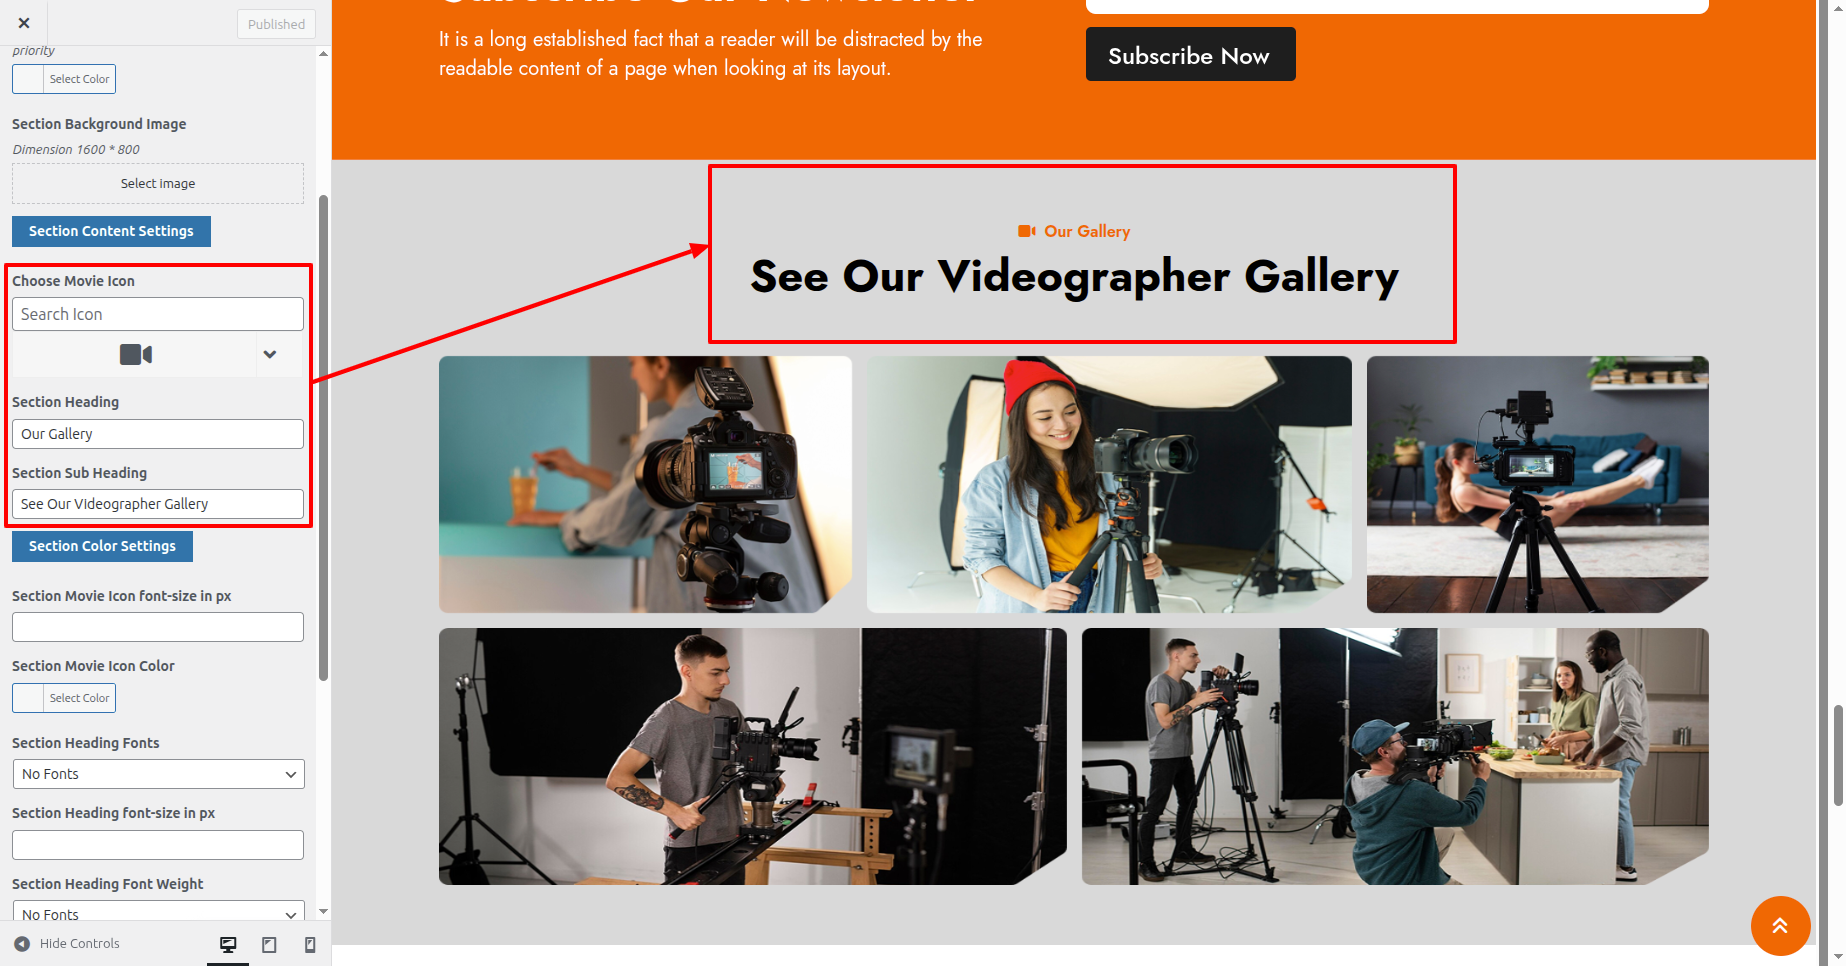Viewport: 1846px width, 966px height.
Task: Click the Hide Controls arrow icon
Action: pyautogui.click(x=22, y=943)
